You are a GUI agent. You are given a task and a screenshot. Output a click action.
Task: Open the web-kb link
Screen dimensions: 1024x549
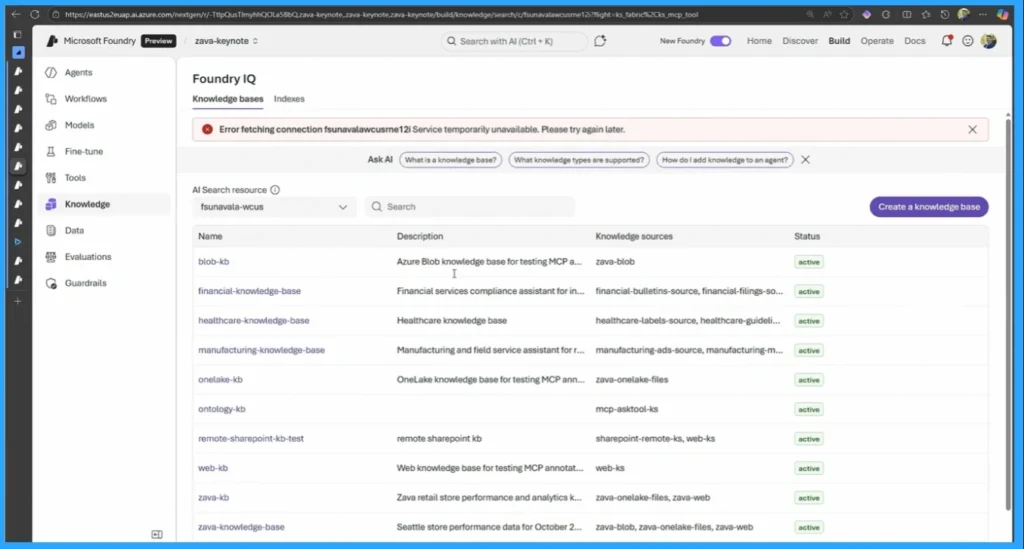(x=213, y=468)
